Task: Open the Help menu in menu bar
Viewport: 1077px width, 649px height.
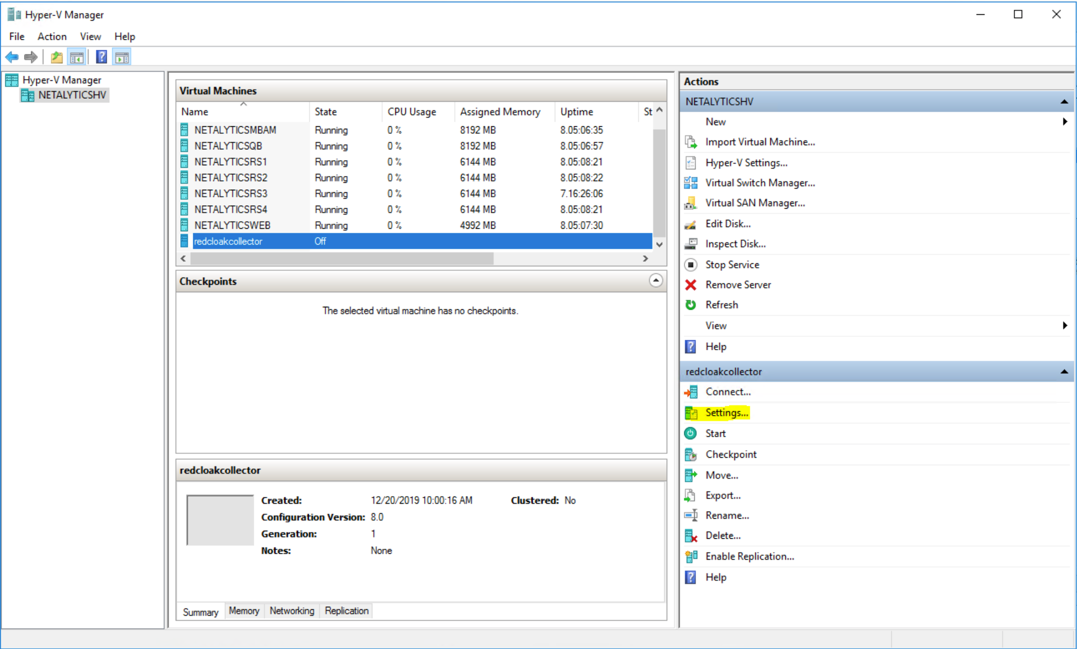Action: (125, 36)
